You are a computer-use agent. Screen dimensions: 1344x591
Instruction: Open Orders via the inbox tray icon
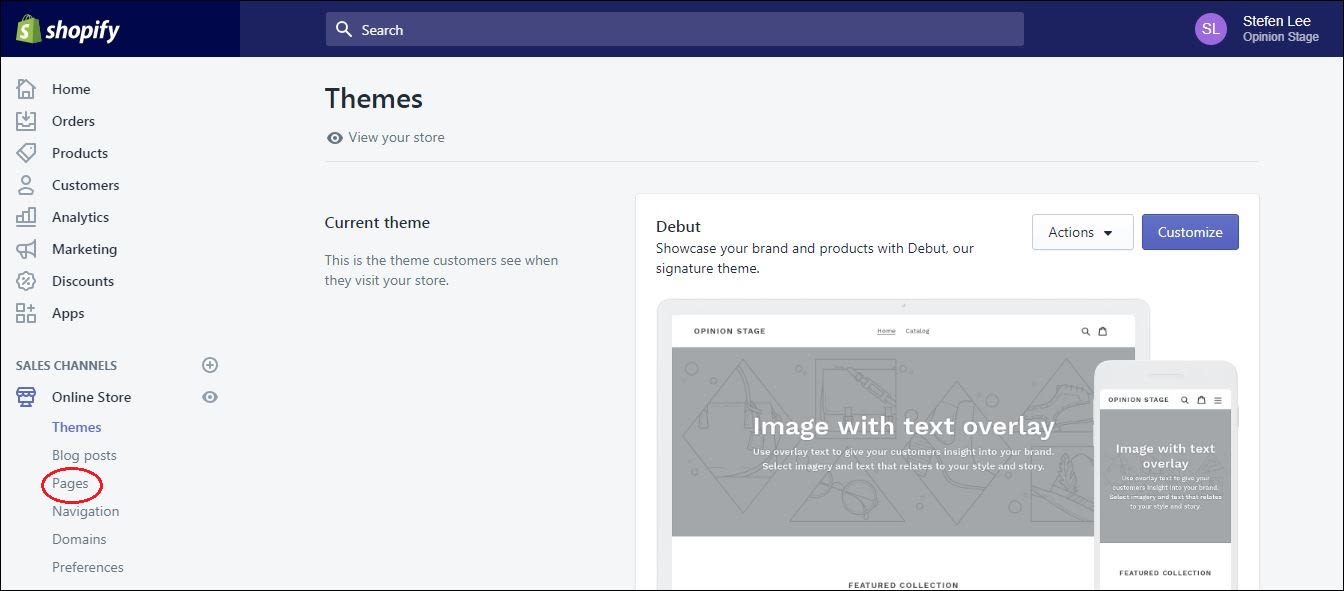point(26,121)
